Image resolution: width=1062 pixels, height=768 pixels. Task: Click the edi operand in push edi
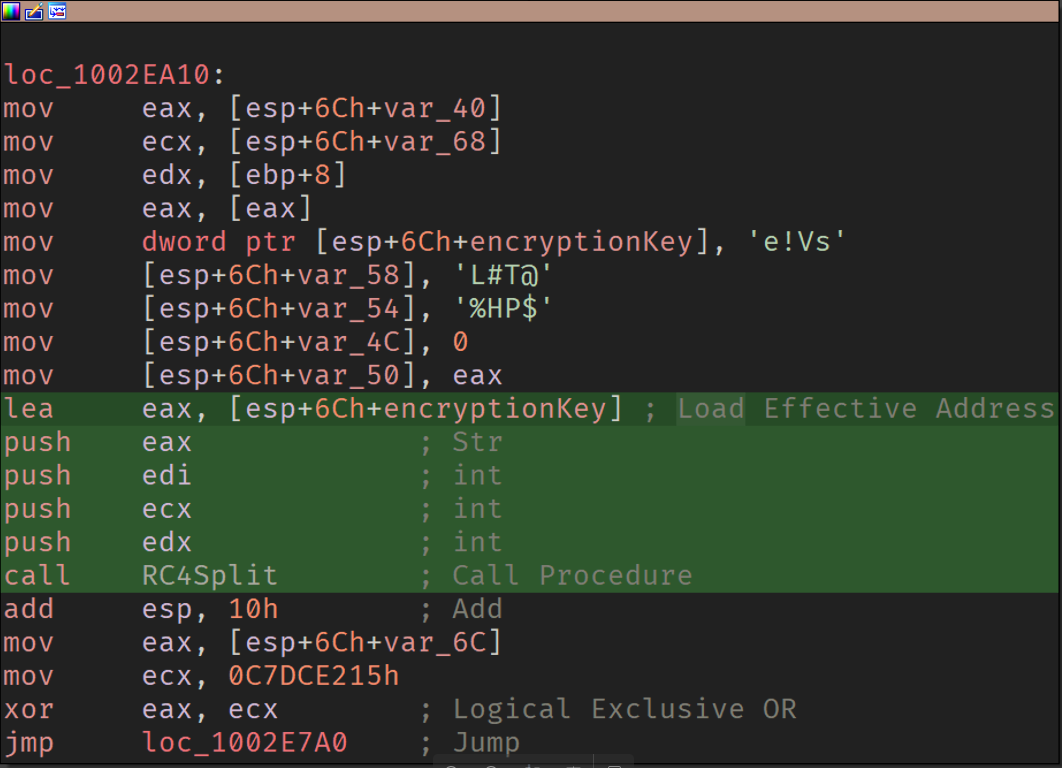[x=167, y=475]
